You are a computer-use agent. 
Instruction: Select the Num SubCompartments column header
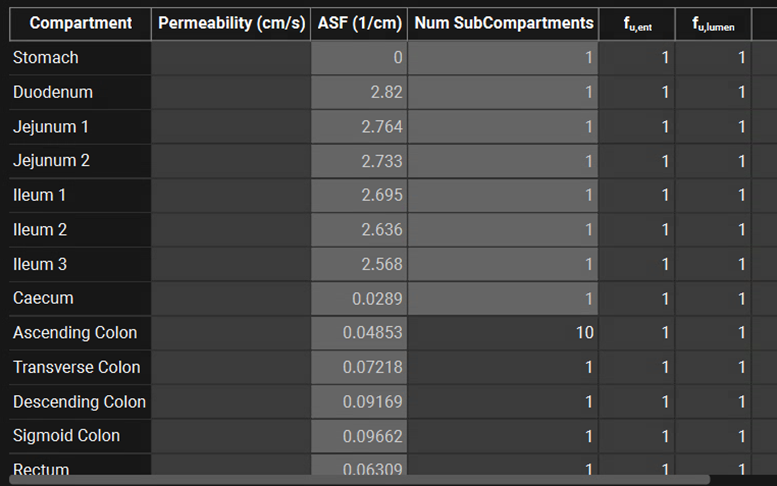click(503, 23)
